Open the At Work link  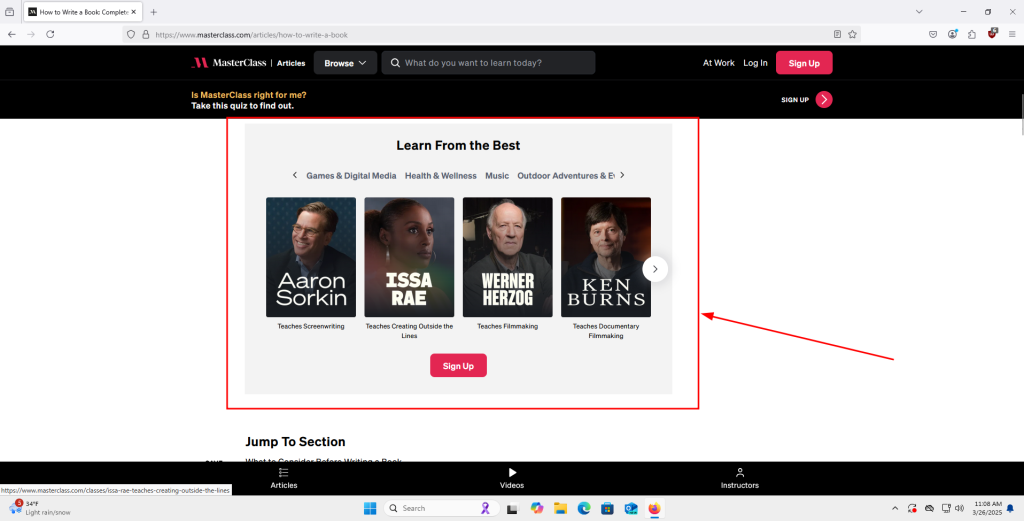tap(718, 63)
